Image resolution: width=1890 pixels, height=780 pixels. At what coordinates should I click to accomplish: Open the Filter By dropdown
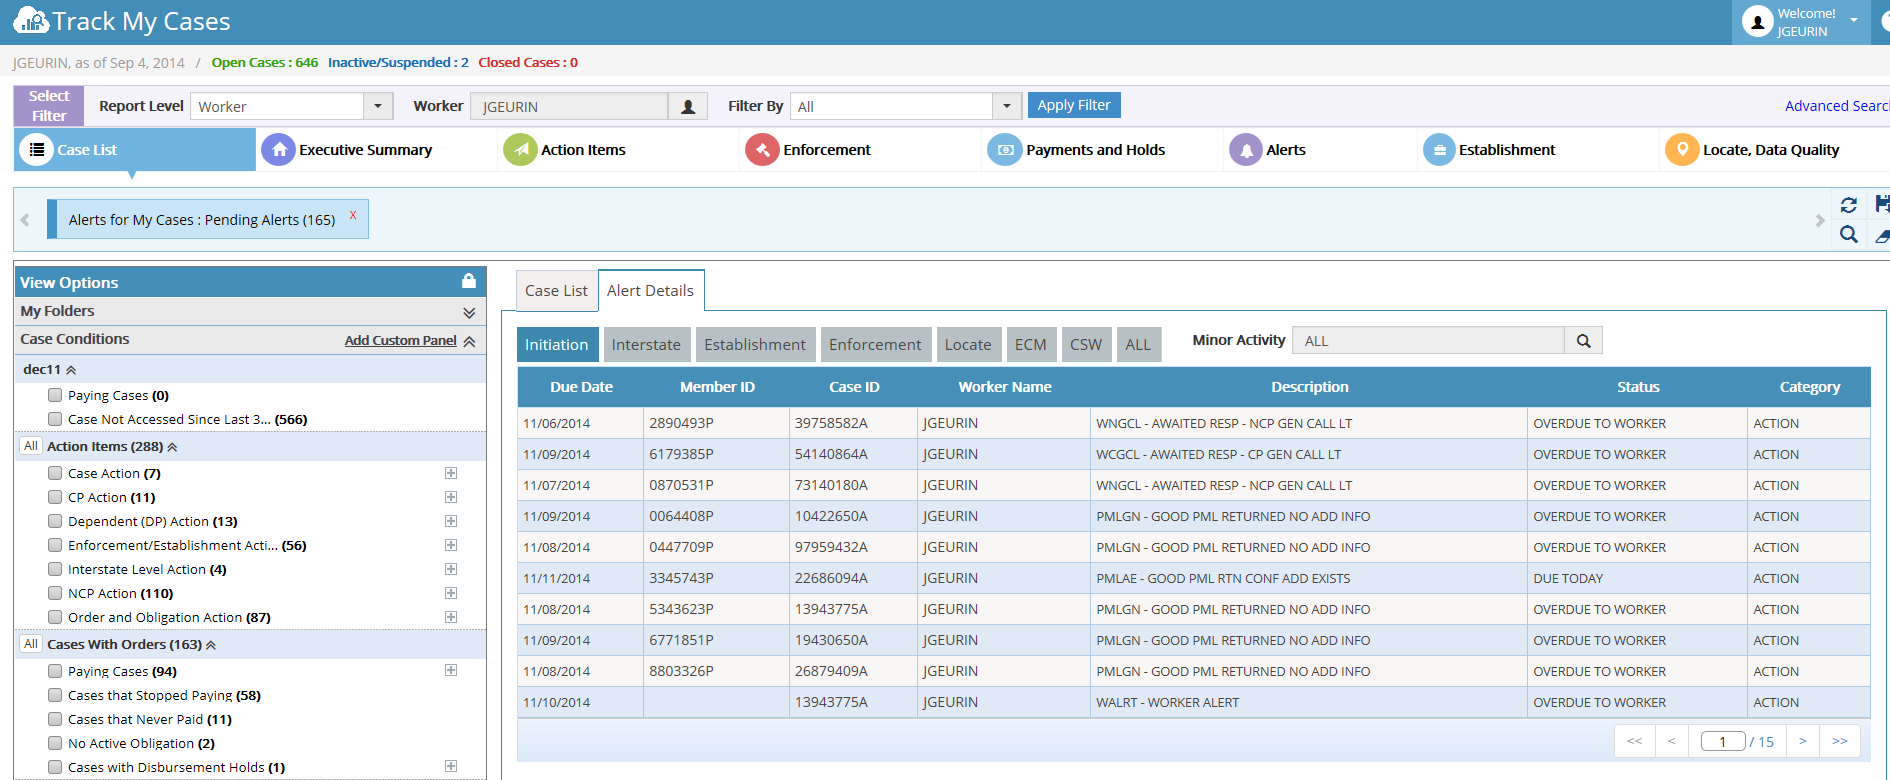[x=1006, y=106]
